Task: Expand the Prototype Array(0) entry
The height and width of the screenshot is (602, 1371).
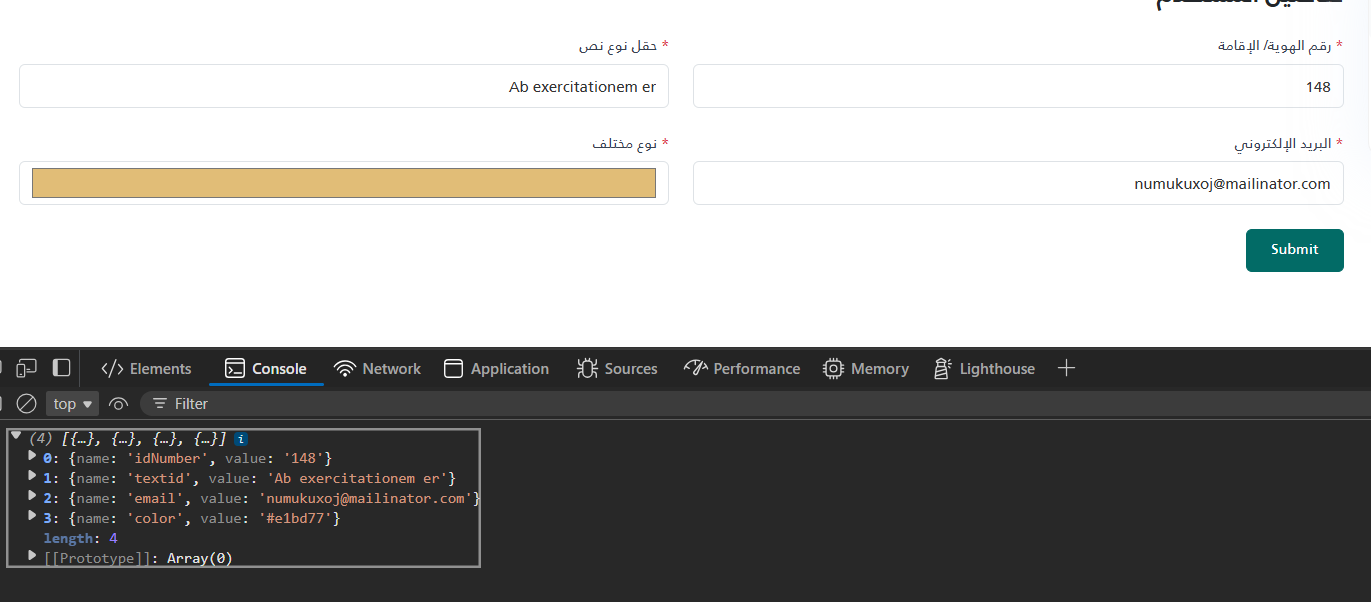Action: (x=32, y=555)
